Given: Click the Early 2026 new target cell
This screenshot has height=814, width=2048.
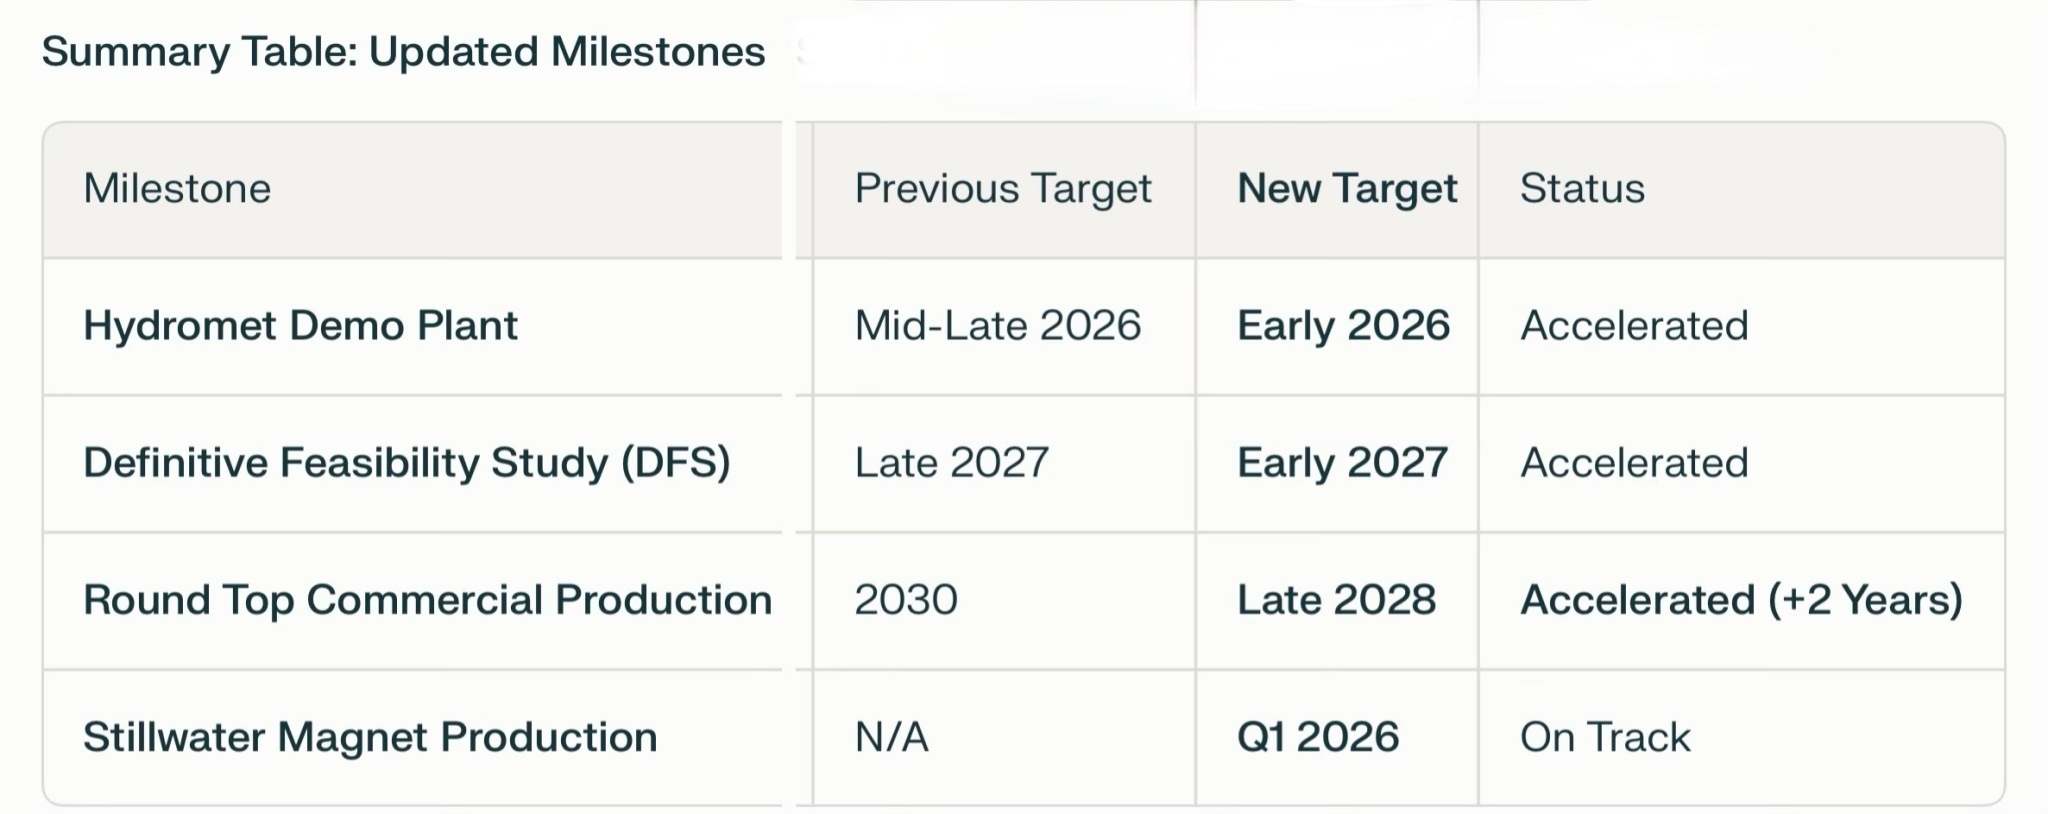Looking at the screenshot, I should pos(1343,326).
